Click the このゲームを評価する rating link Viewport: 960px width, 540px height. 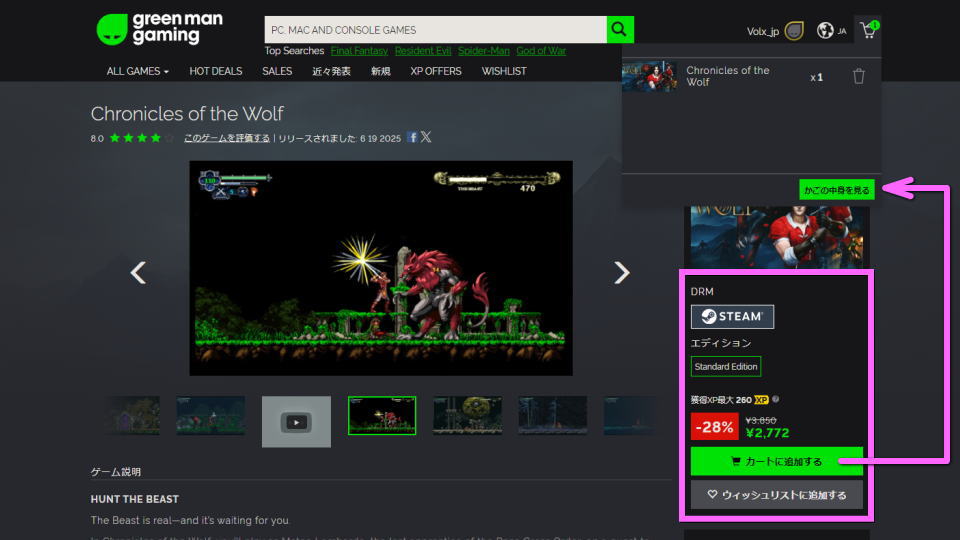pos(227,138)
